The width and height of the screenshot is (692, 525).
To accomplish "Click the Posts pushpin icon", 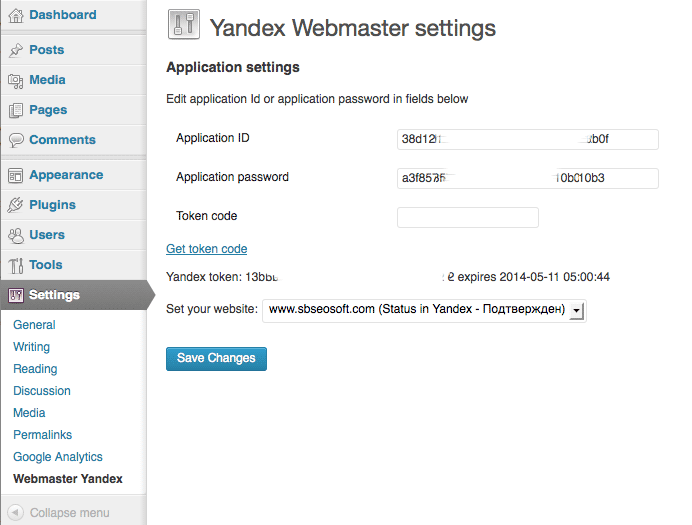I will [x=16, y=50].
